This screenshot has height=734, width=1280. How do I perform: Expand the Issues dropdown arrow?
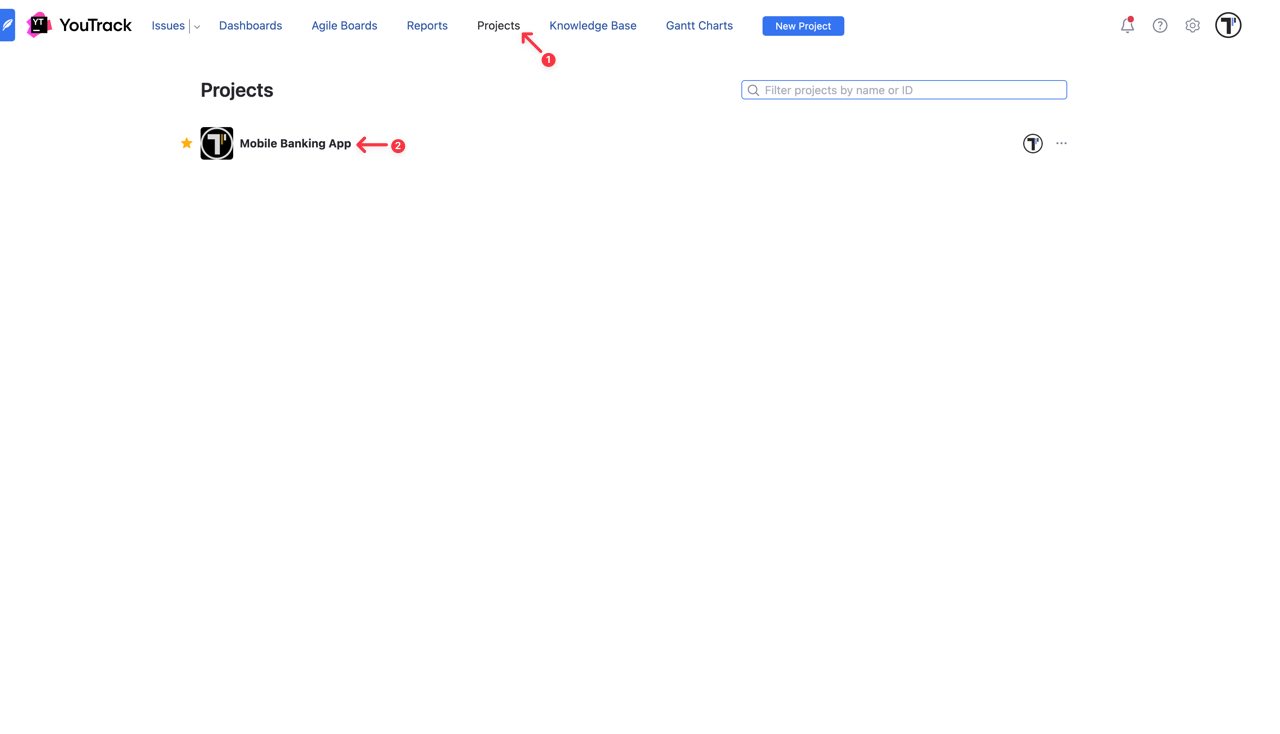point(197,27)
